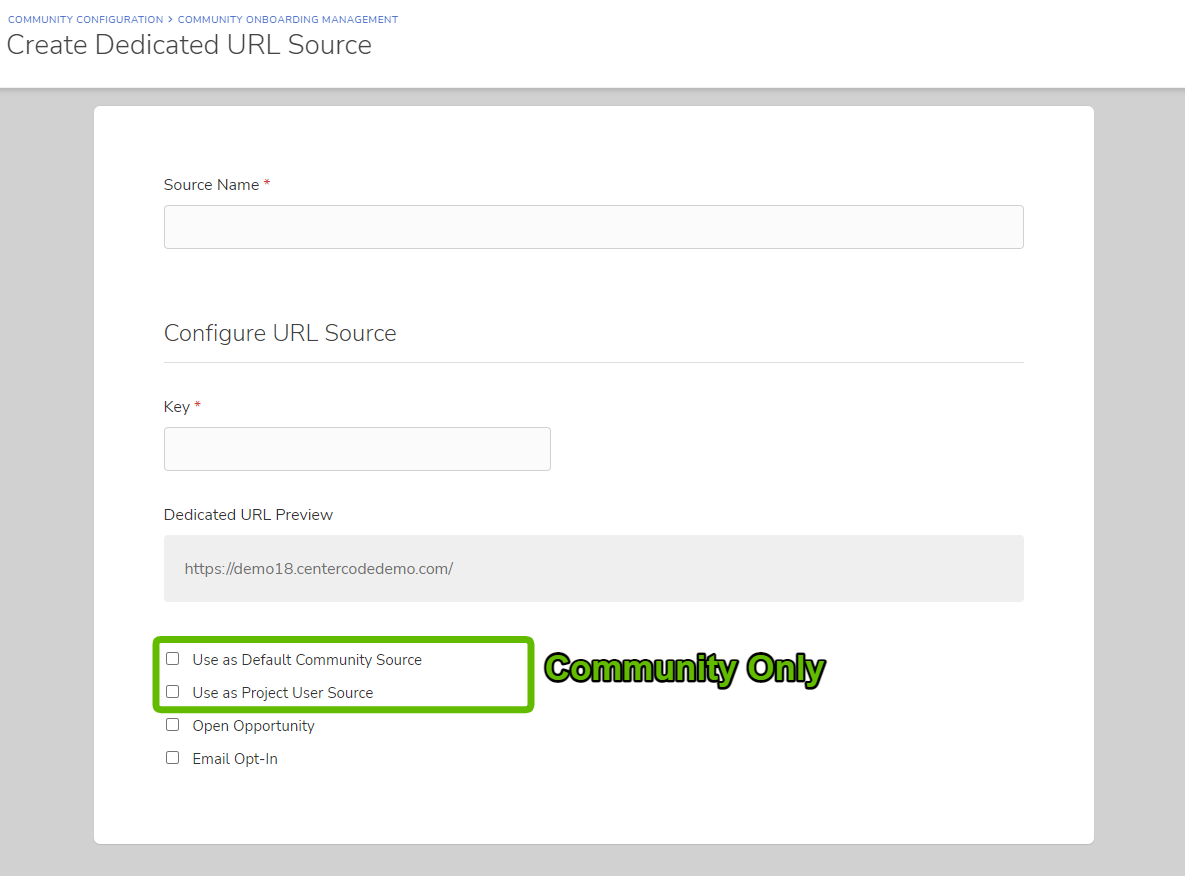Click the required asterisk beside Key
This screenshot has width=1185, height=876.
tap(196, 406)
